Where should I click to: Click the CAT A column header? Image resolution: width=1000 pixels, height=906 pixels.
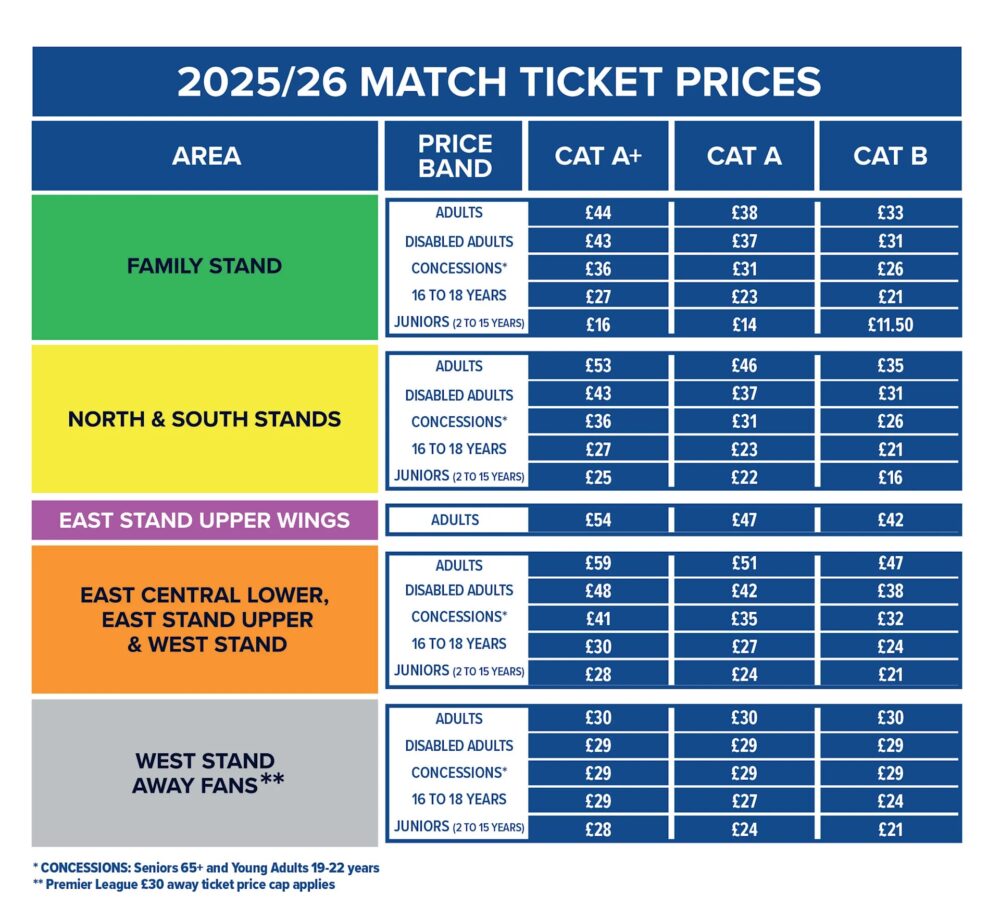click(x=744, y=156)
